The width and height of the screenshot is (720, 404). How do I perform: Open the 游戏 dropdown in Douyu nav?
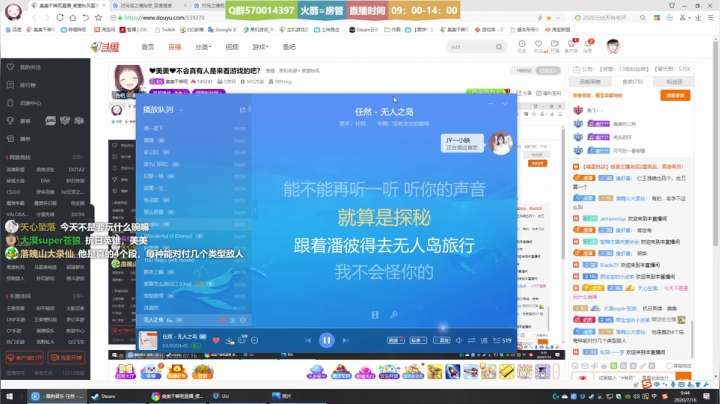pos(260,47)
